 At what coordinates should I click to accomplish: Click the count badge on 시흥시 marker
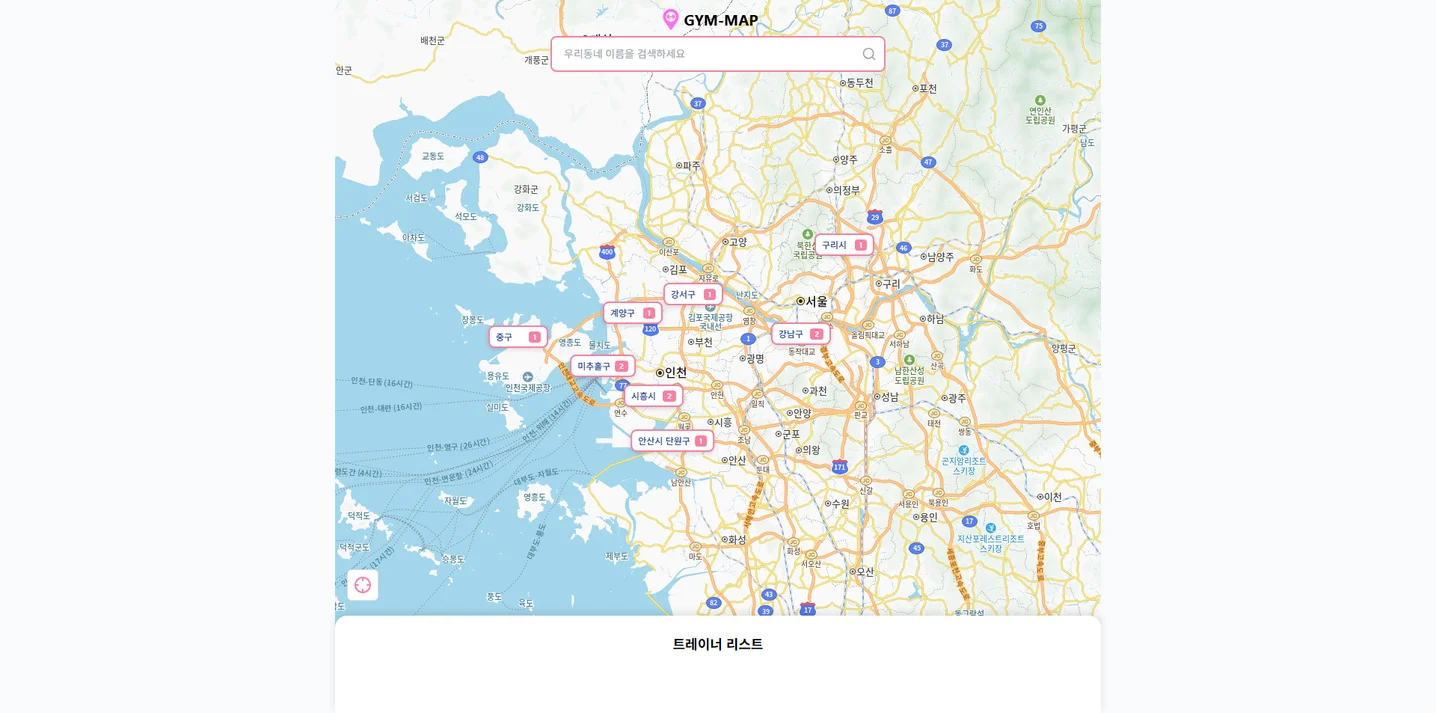coord(670,396)
